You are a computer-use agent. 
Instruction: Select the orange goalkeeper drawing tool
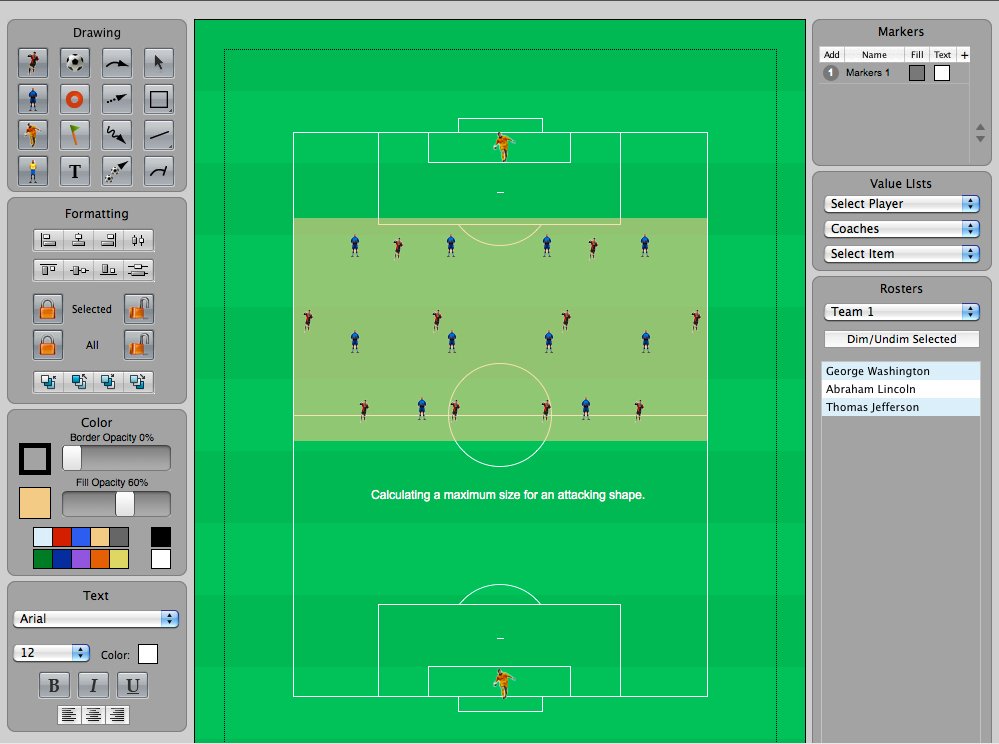pos(33,135)
